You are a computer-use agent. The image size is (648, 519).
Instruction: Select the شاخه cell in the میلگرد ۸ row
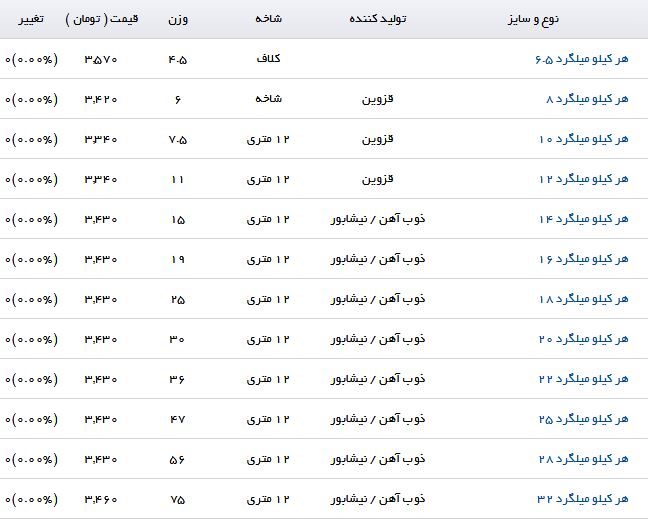268,99
